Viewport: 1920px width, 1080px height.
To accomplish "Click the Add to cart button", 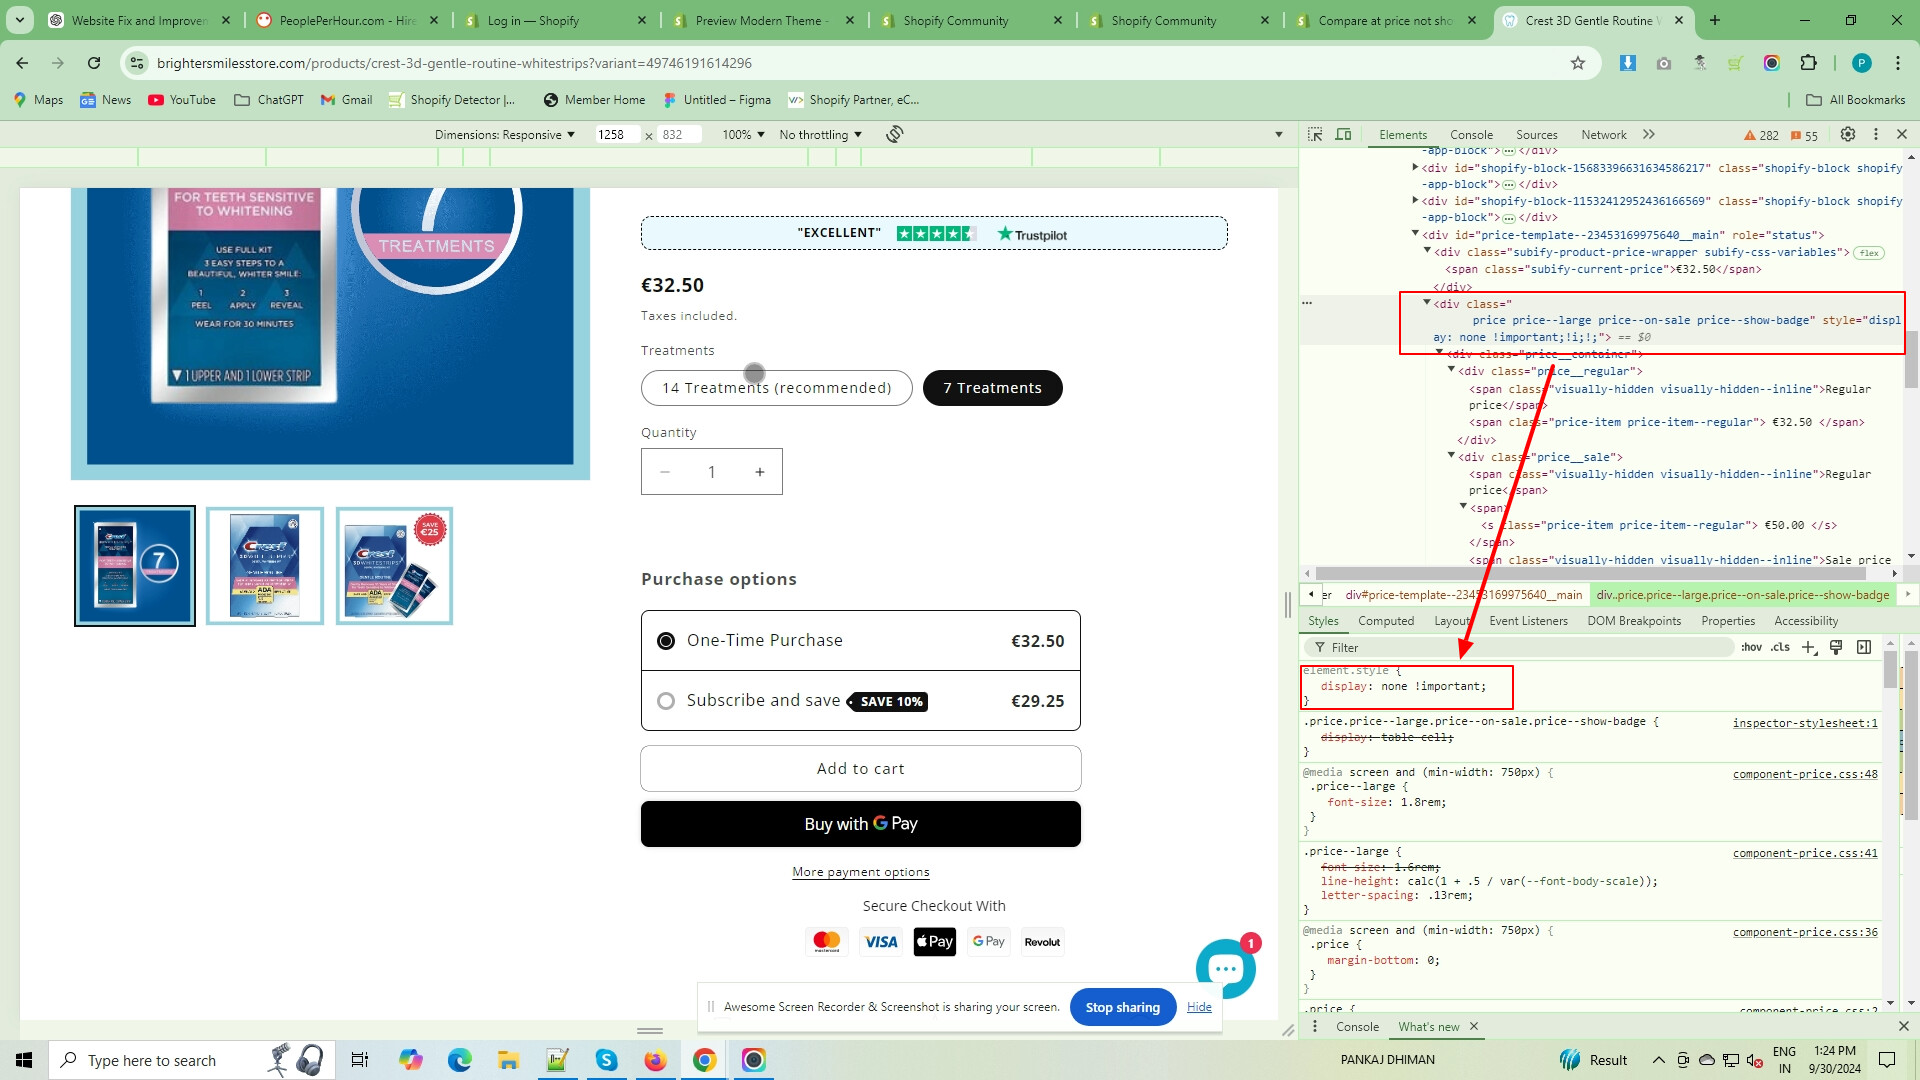I will (860, 768).
